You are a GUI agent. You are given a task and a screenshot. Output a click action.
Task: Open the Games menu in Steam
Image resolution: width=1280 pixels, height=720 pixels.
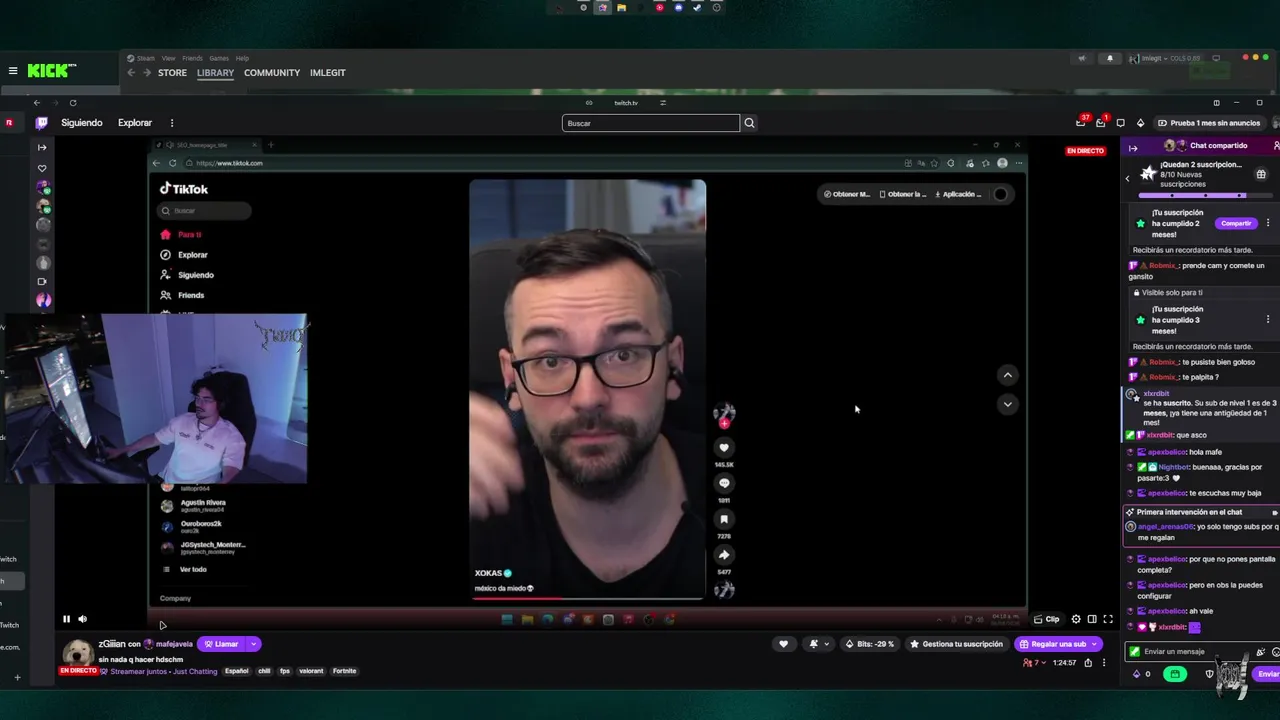click(x=219, y=58)
